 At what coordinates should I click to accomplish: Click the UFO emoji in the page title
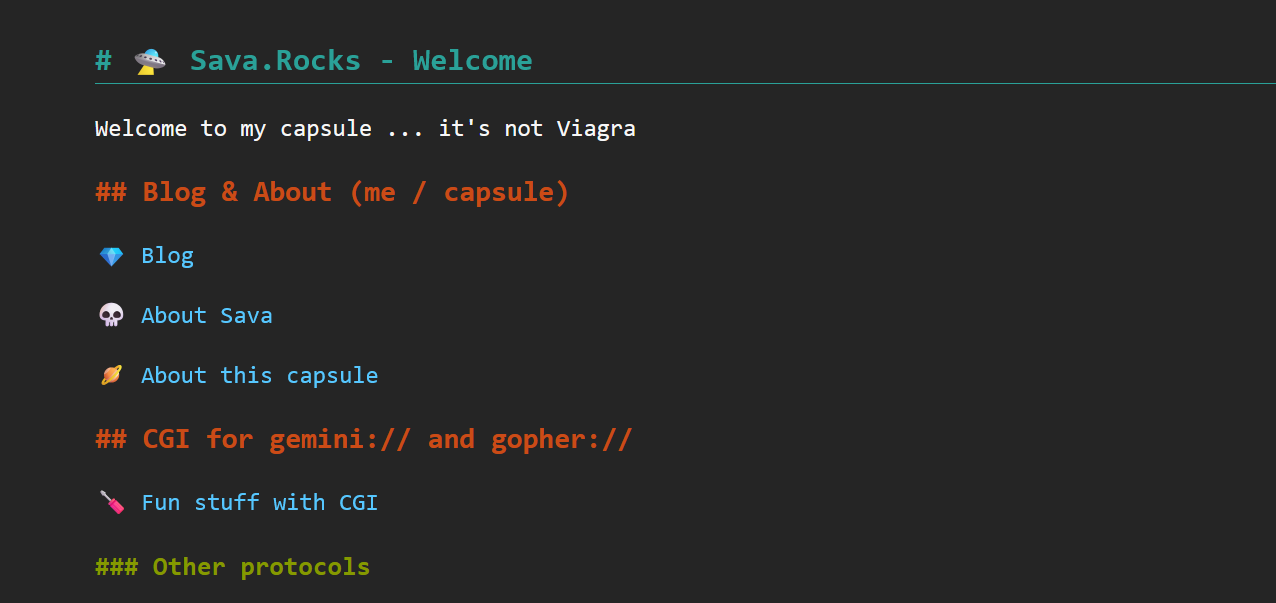(x=150, y=61)
